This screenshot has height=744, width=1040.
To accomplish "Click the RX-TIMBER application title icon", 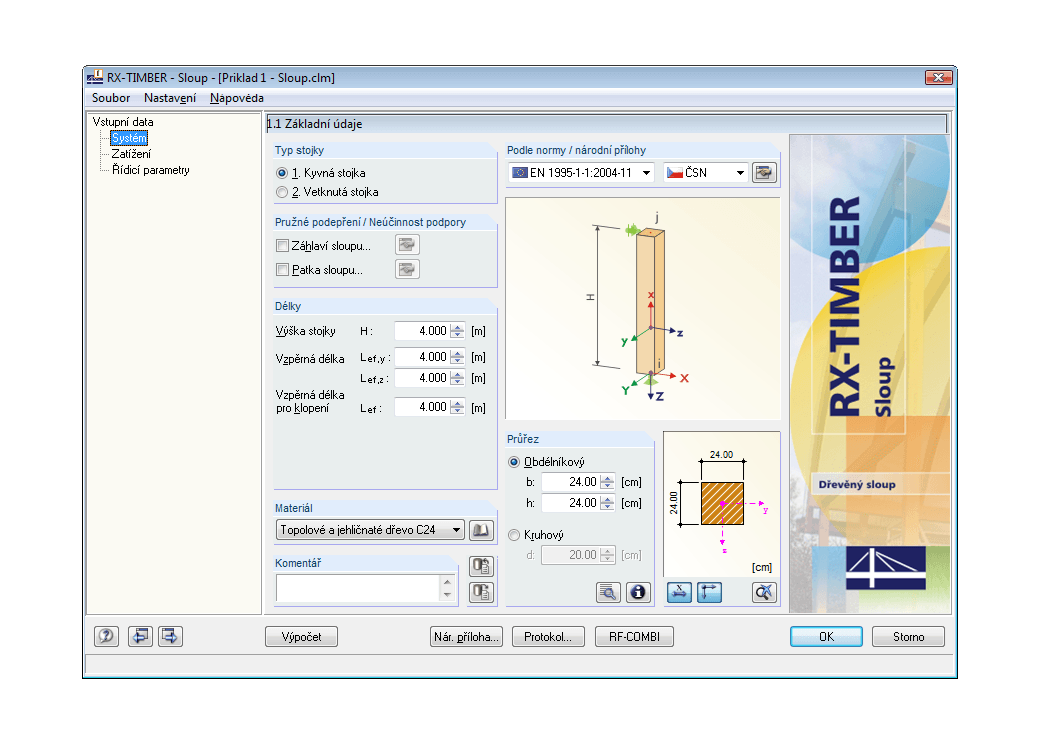I will 95,77.
